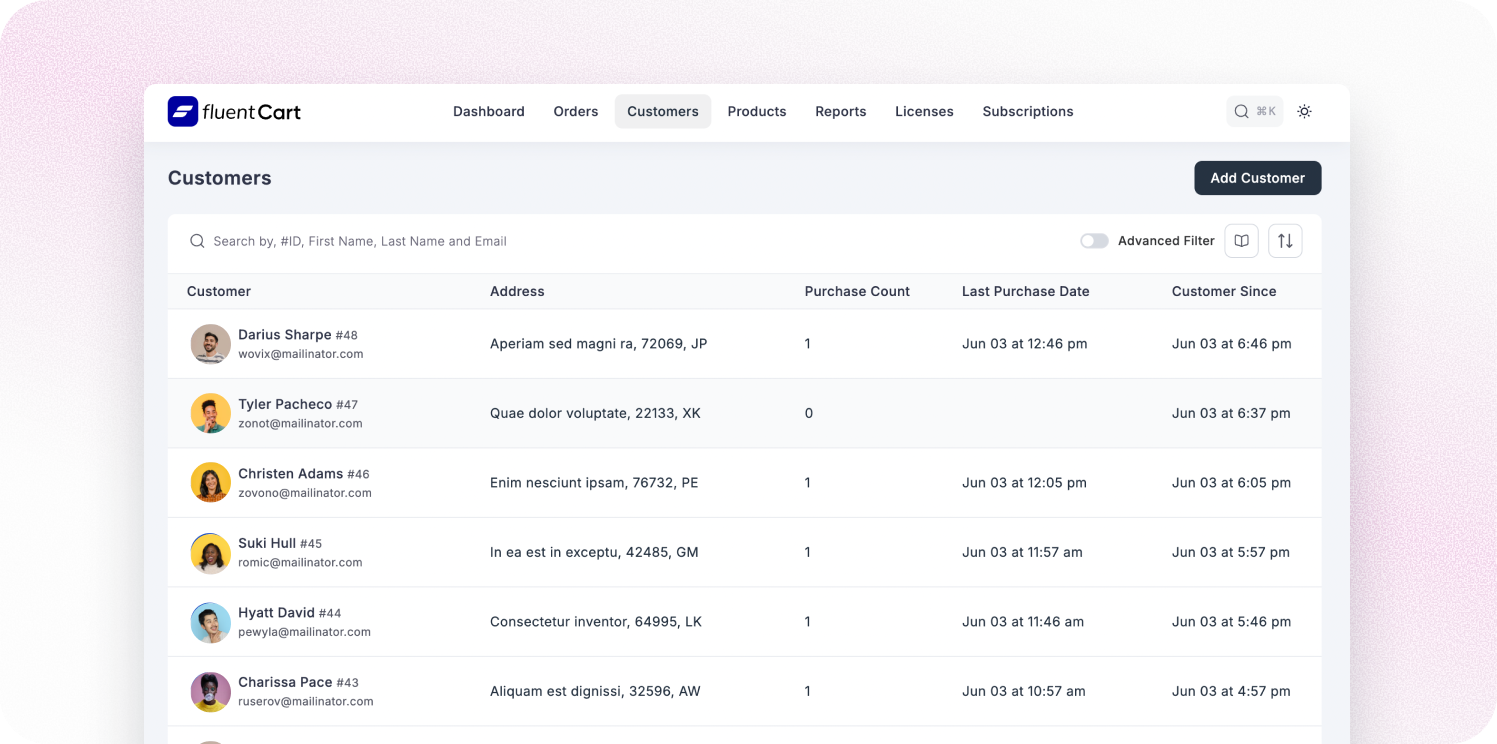Click the Customer column header
The image size is (1497, 744).
(219, 292)
